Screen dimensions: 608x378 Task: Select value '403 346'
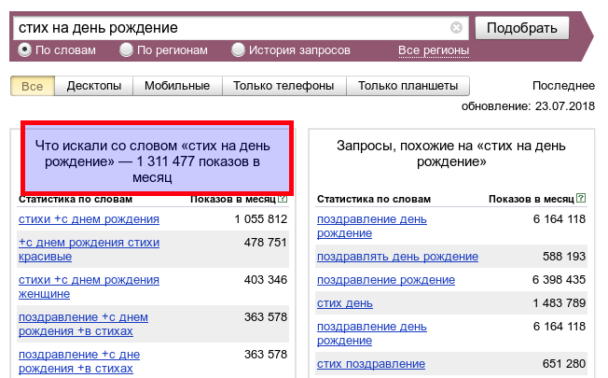click(x=266, y=280)
